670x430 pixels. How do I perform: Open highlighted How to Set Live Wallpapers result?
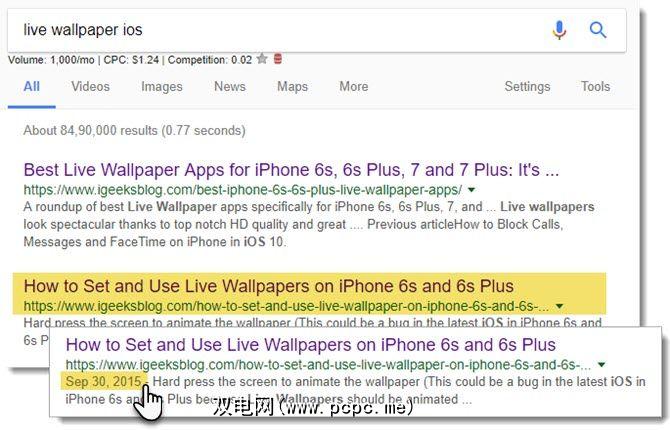(268, 286)
